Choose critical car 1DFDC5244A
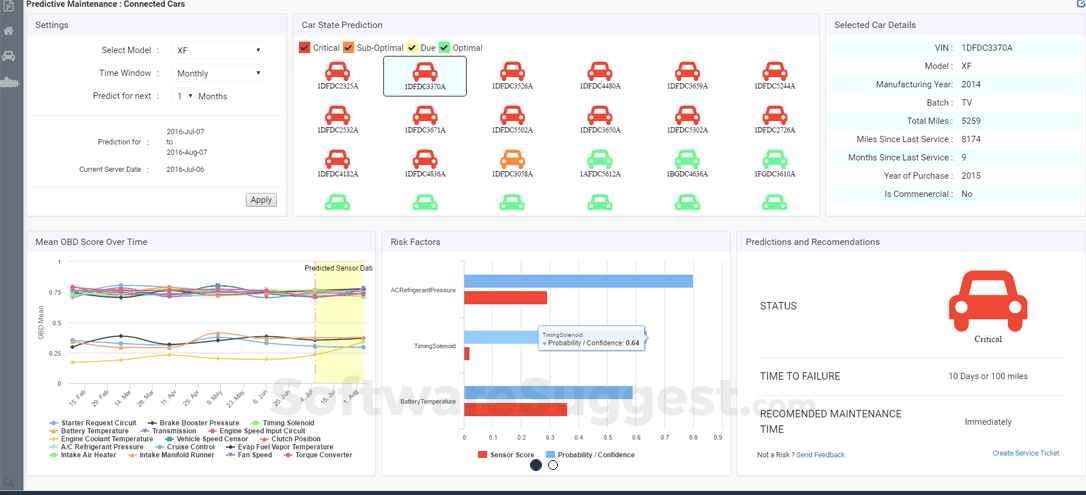This screenshot has height=495, width=1086. tap(773, 72)
